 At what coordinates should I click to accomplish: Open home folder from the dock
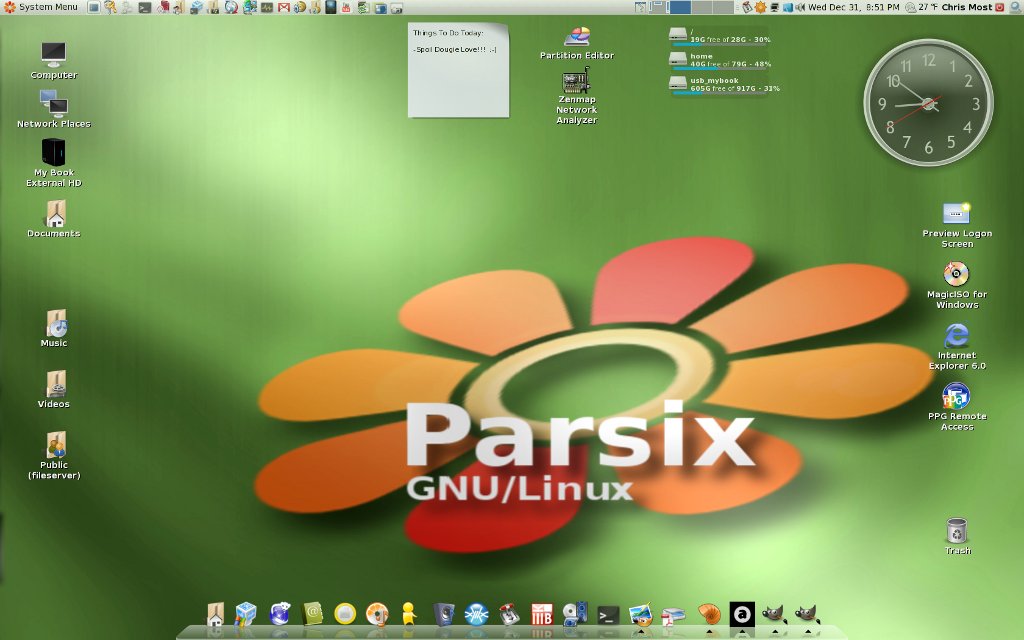point(216,614)
